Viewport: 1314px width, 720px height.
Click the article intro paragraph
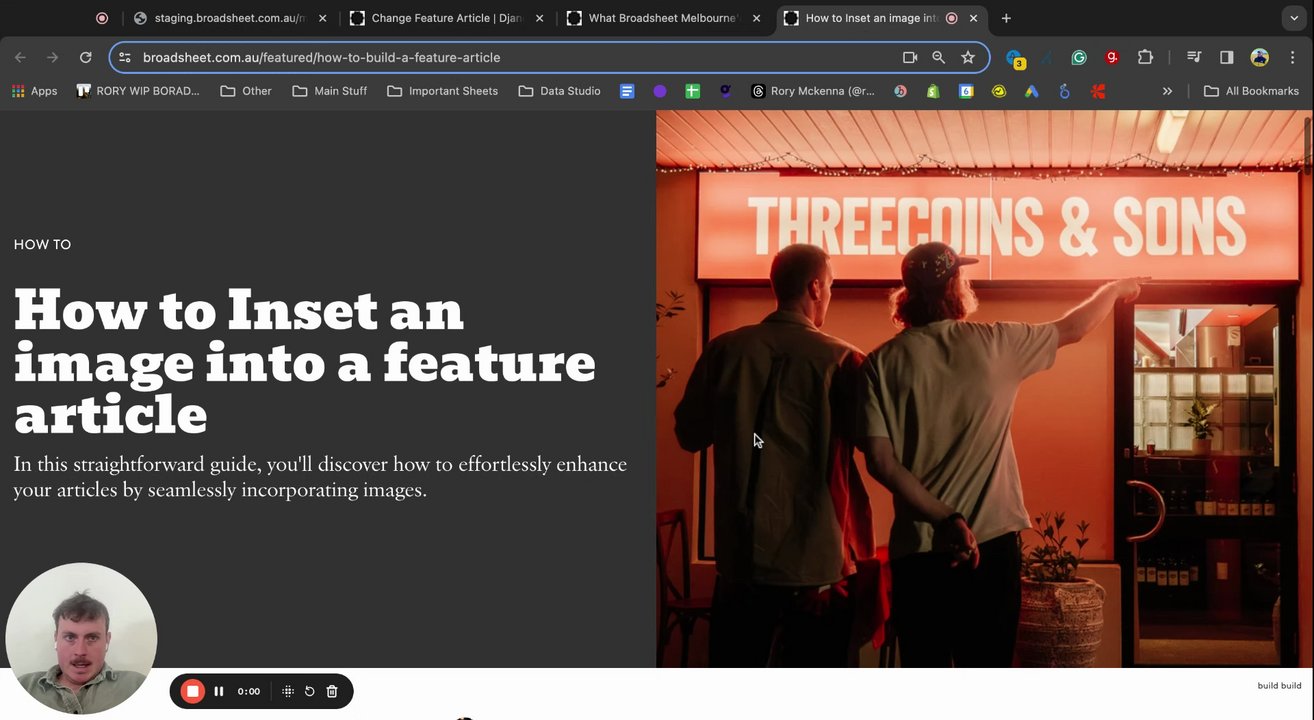320,477
